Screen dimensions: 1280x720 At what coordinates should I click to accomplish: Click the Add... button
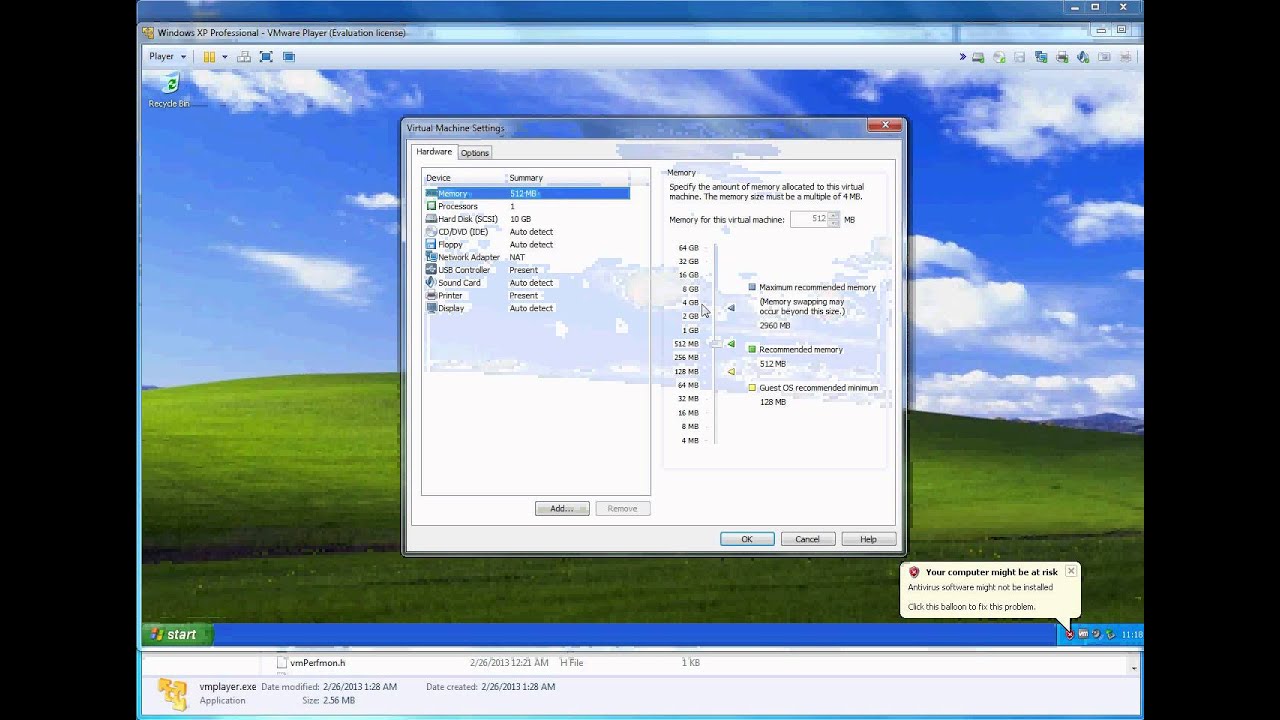pyautogui.click(x=562, y=509)
